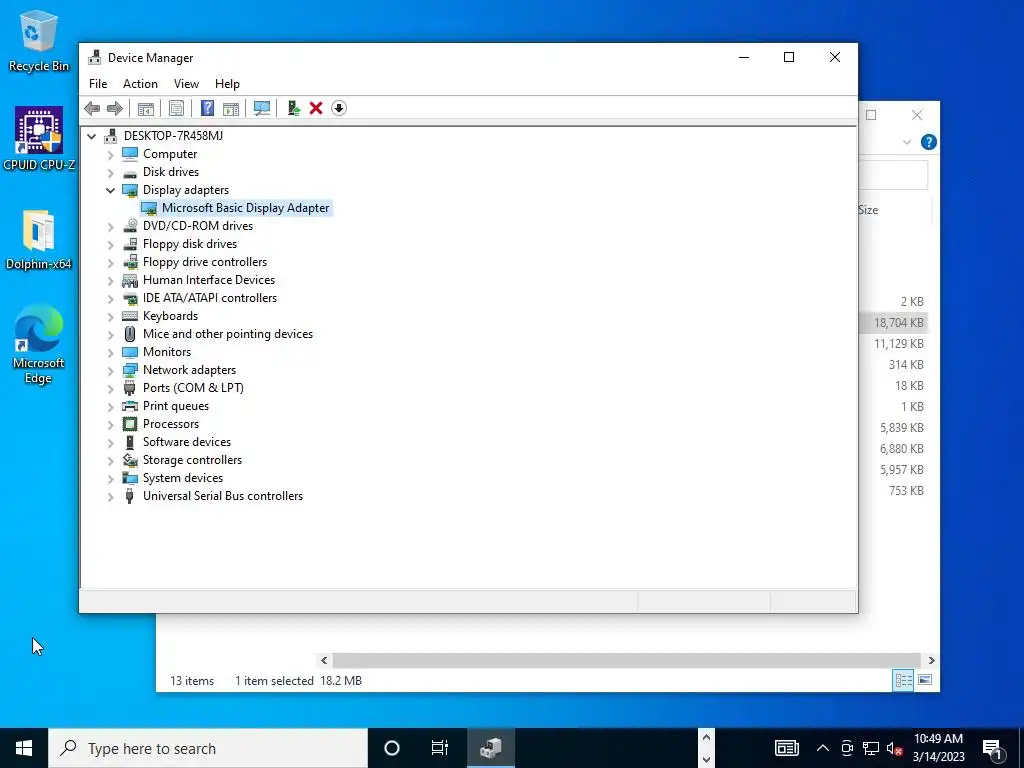Select Floppy drive controllers item
Image resolution: width=1024 pixels, height=768 pixels.
[205, 262]
